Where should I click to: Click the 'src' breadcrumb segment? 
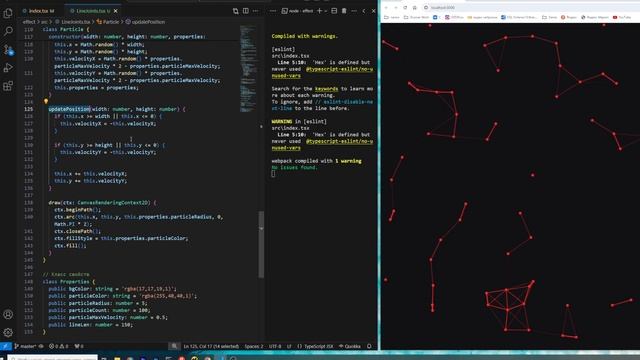(x=44, y=22)
